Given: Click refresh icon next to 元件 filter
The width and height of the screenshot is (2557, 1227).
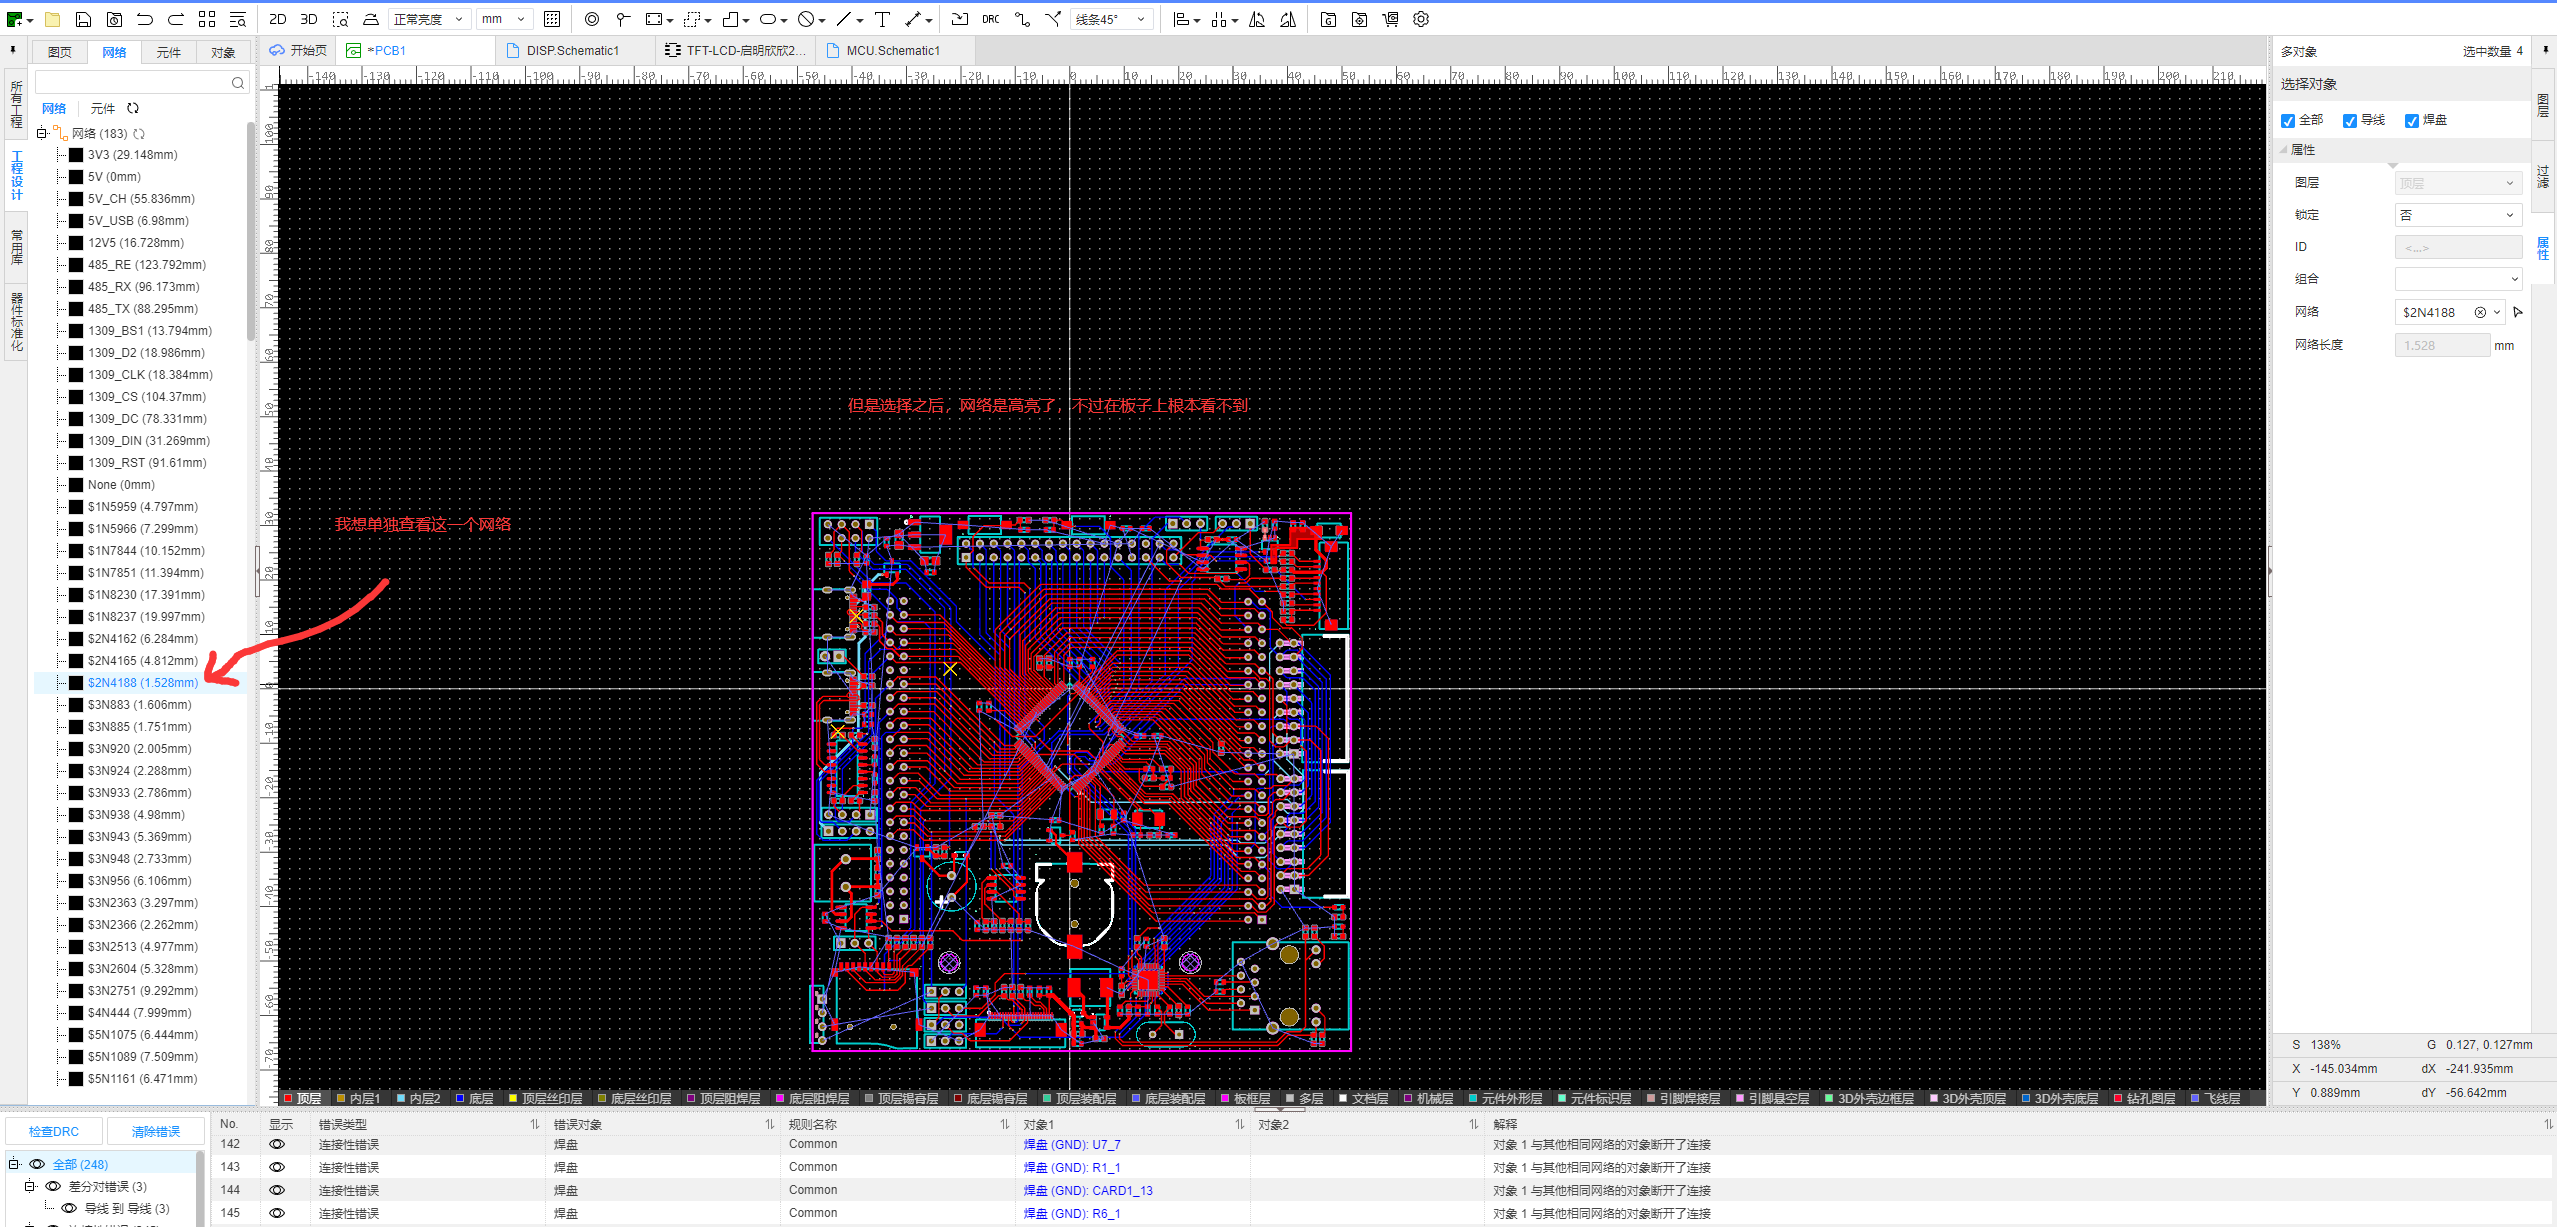Looking at the screenshot, I should coord(133,108).
